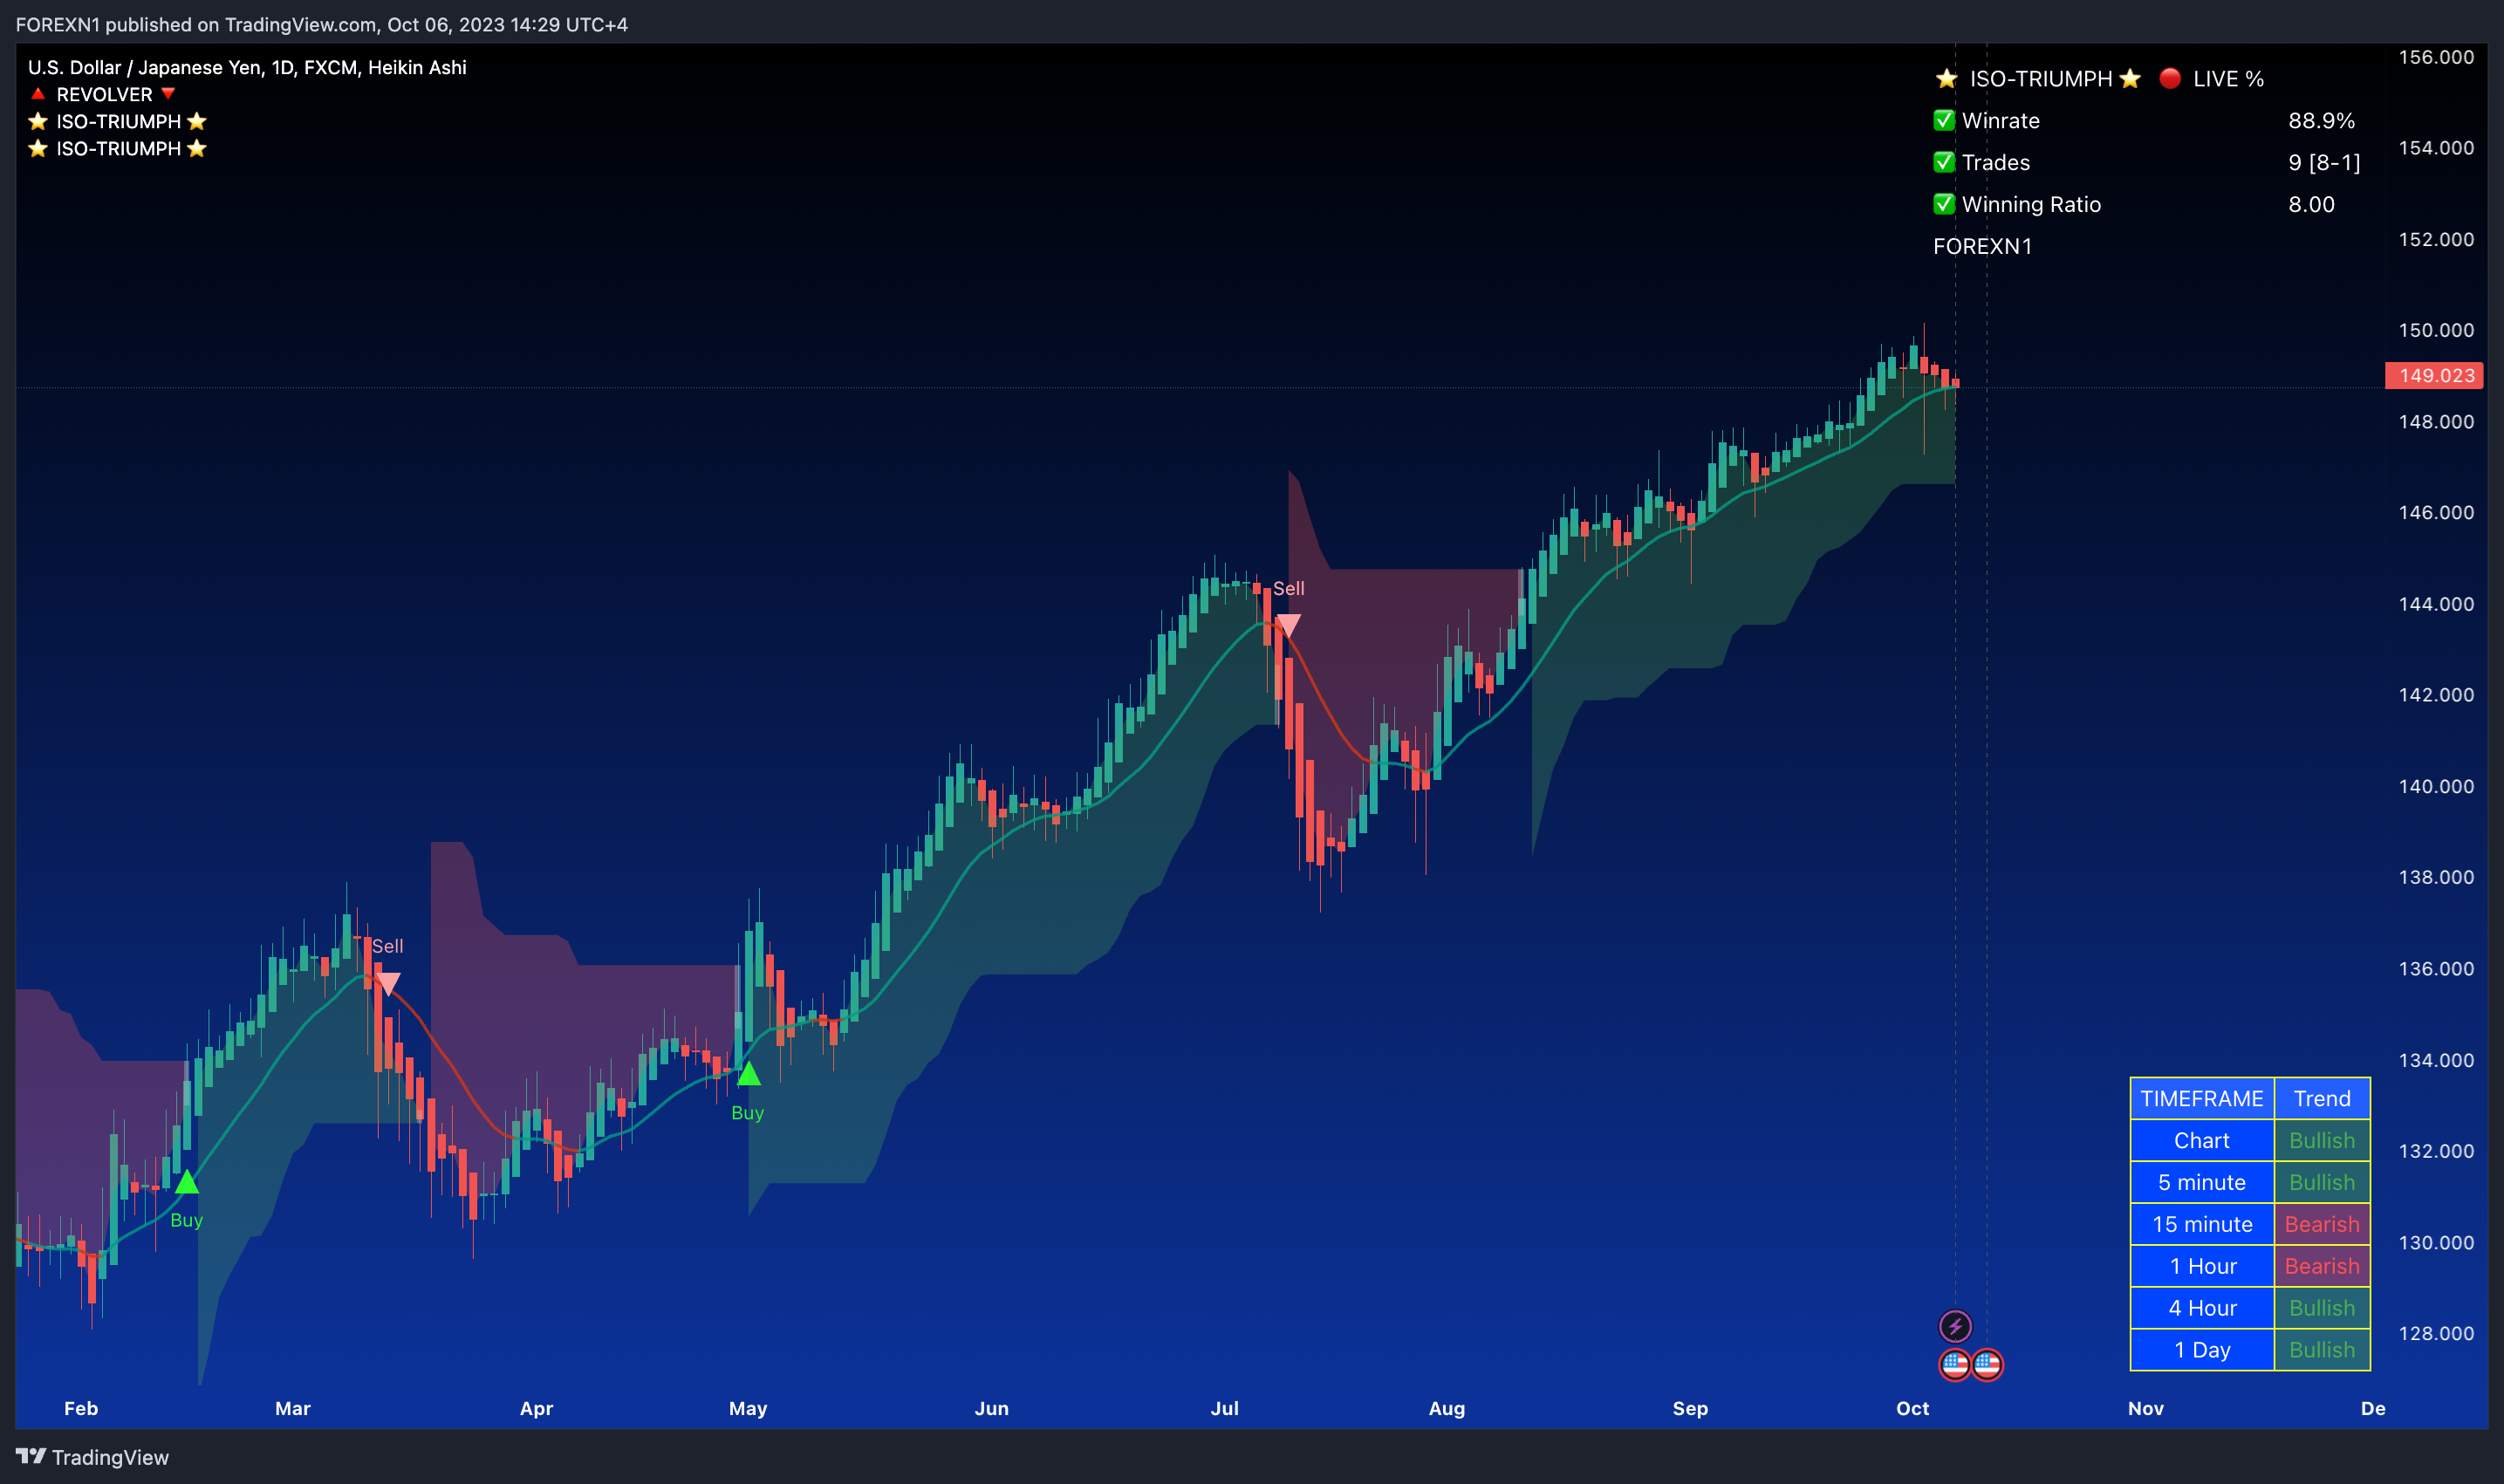2504x1484 pixels.
Task: Click the 150.000 price axis label
Action: [2436, 330]
